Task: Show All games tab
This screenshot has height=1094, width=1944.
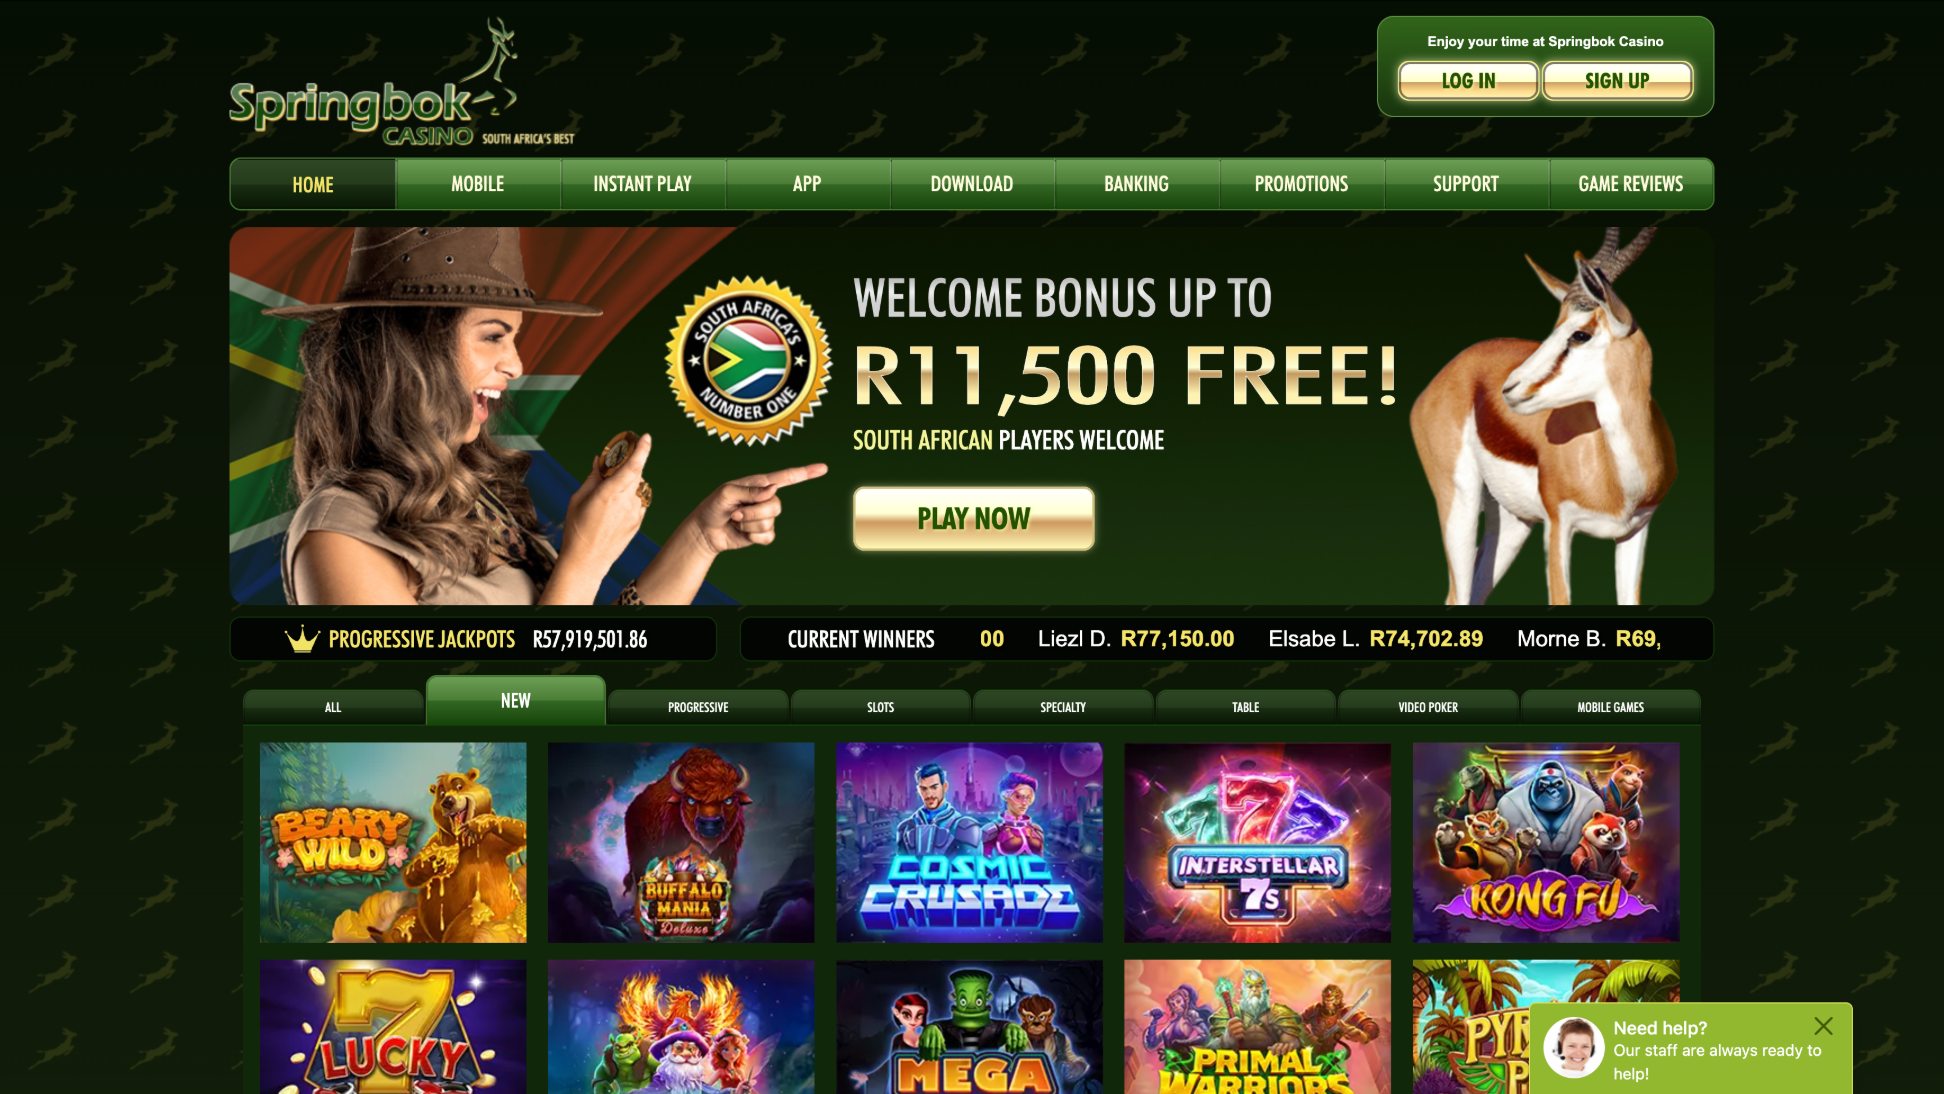Action: 333,707
